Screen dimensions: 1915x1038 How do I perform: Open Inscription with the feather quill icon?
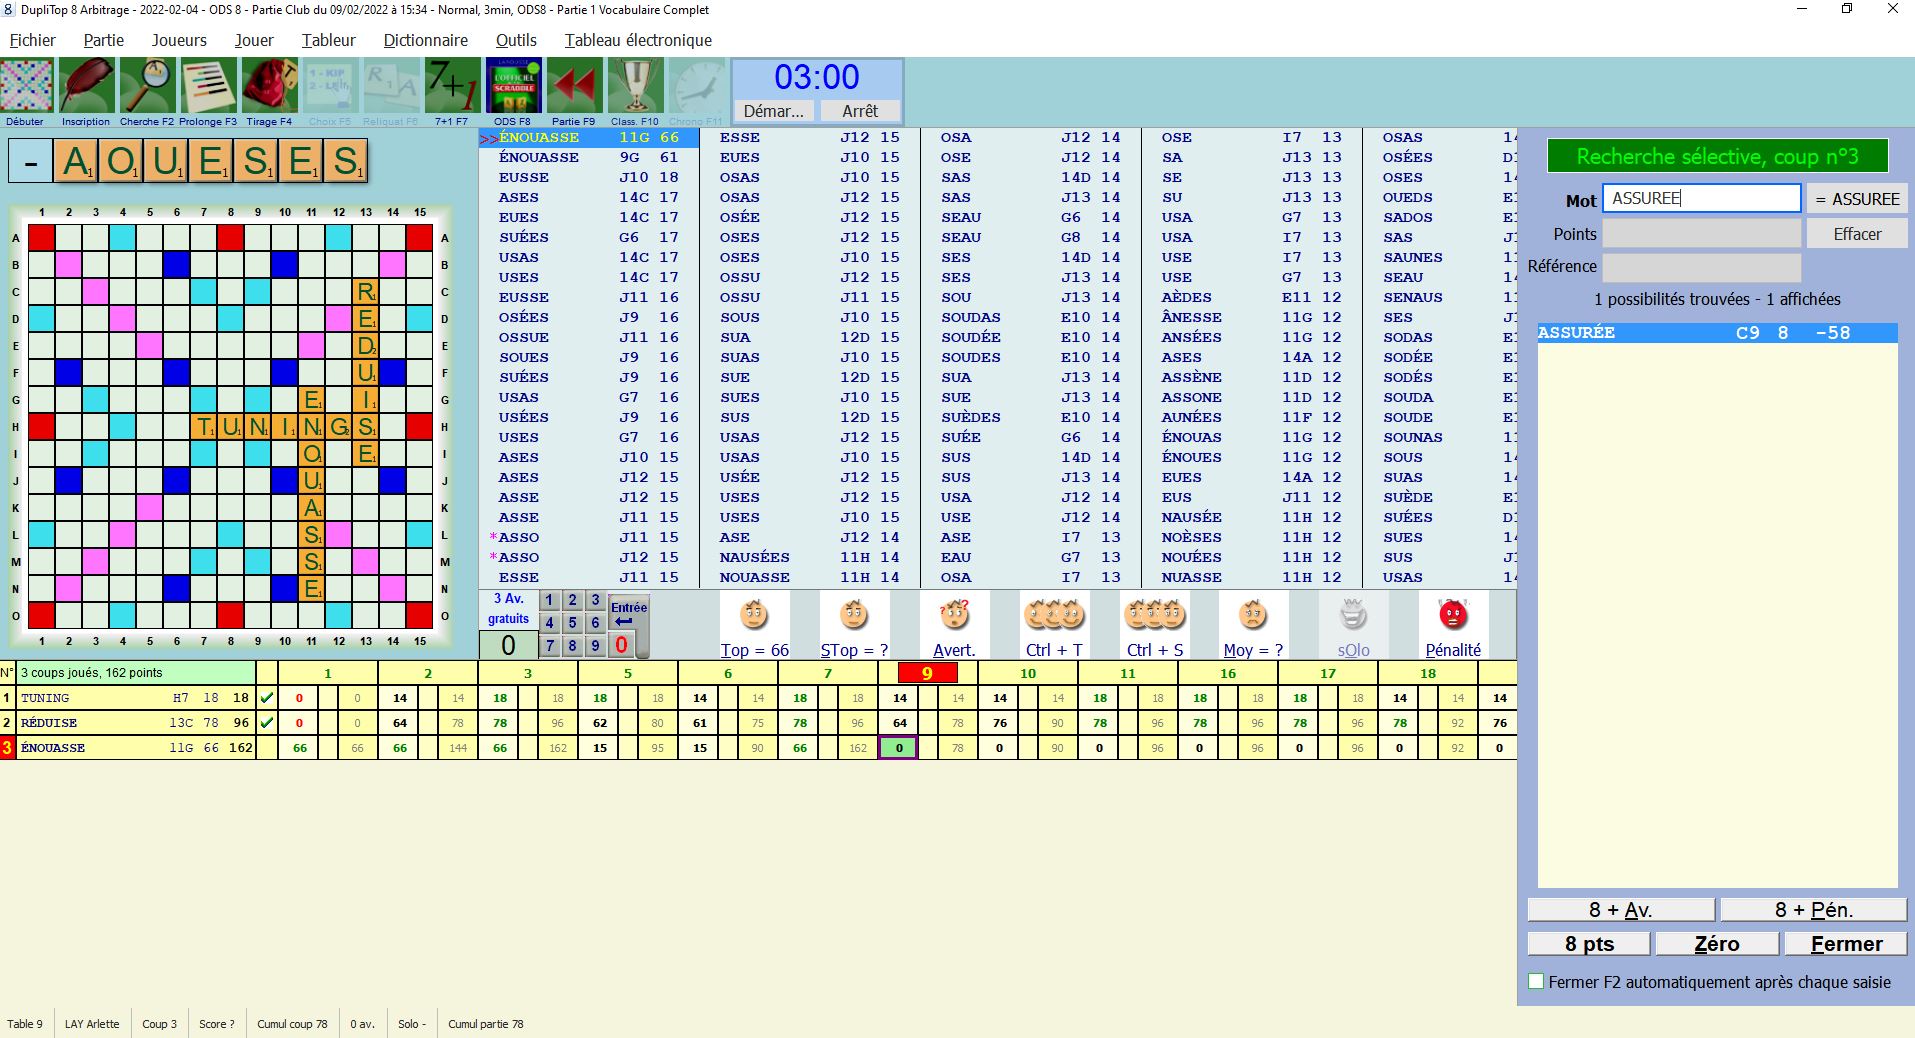(x=87, y=86)
